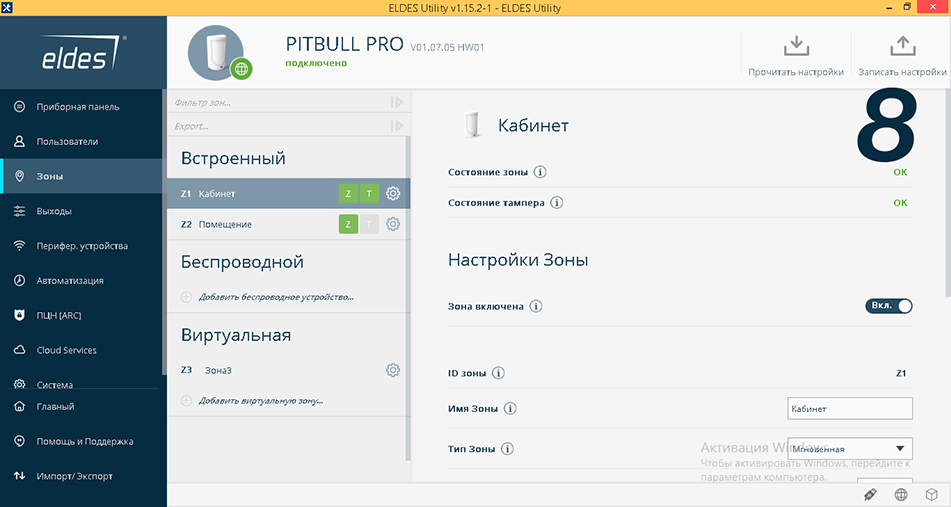The width and height of the screenshot is (951, 507).
Task: Open settings gear for Z1 Кабинет
Action: 393,193
